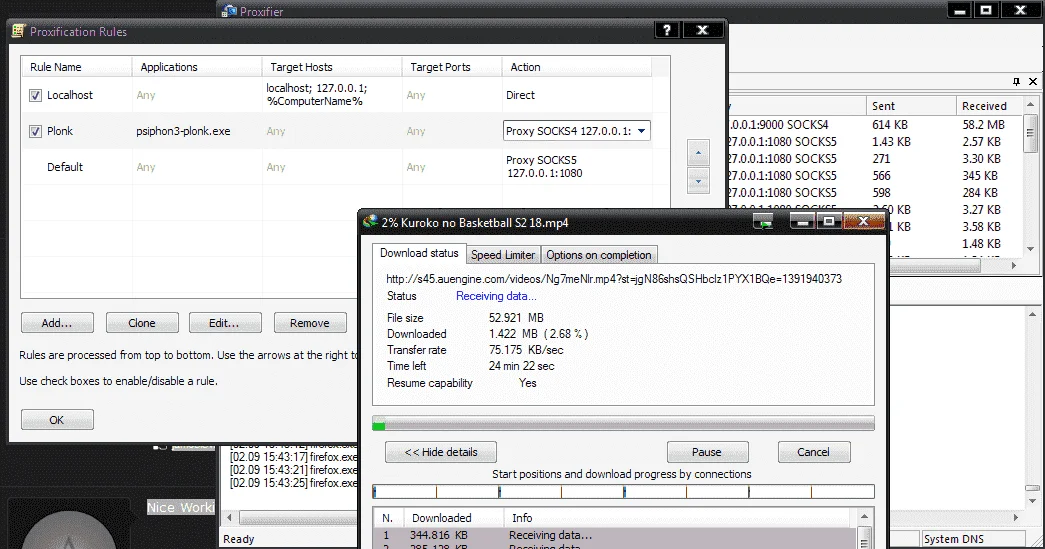Select psiphon3-plonk.exe application cell

coord(183,131)
